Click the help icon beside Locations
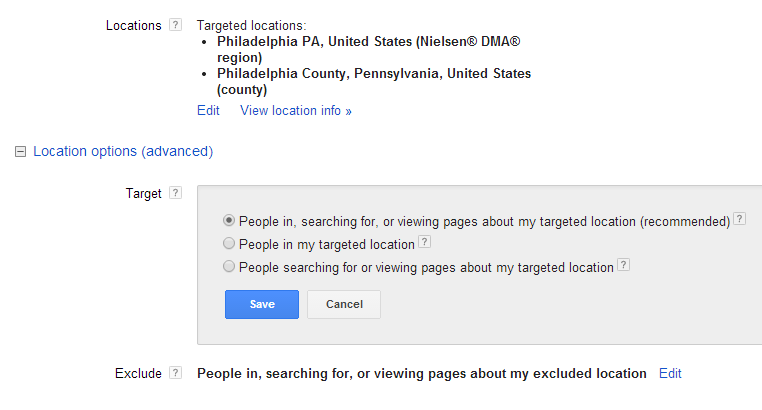The width and height of the screenshot is (762, 410). (x=175, y=25)
